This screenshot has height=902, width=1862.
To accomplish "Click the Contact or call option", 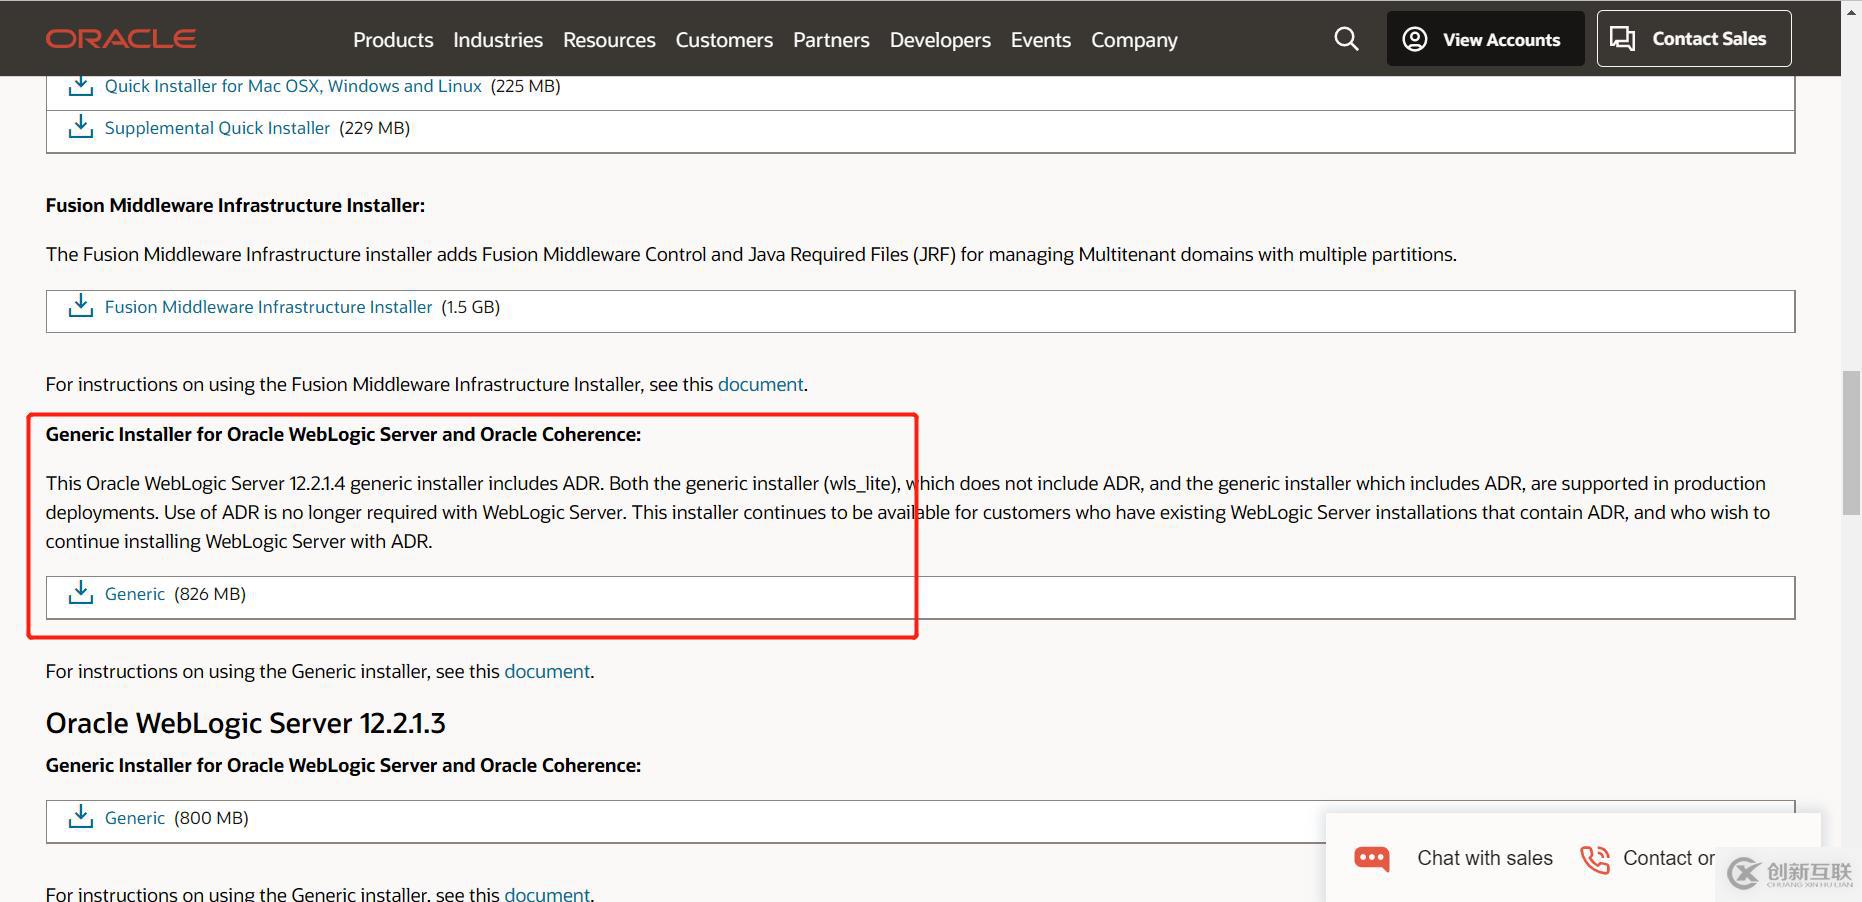I will [1669, 858].
